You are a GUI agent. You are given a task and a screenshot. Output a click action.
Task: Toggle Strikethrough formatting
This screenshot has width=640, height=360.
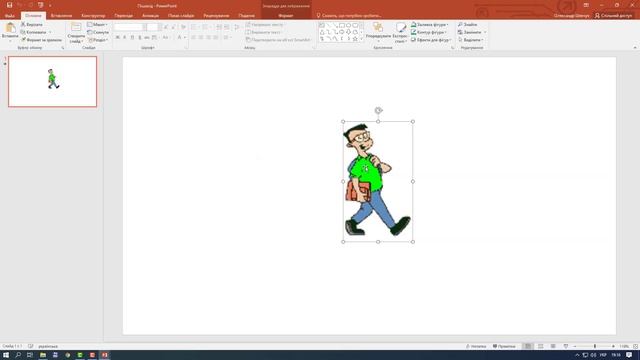[147, 38]
